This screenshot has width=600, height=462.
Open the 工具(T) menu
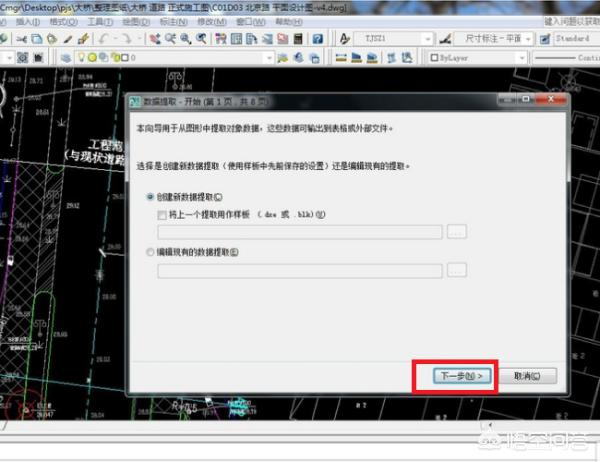(99, 20)
